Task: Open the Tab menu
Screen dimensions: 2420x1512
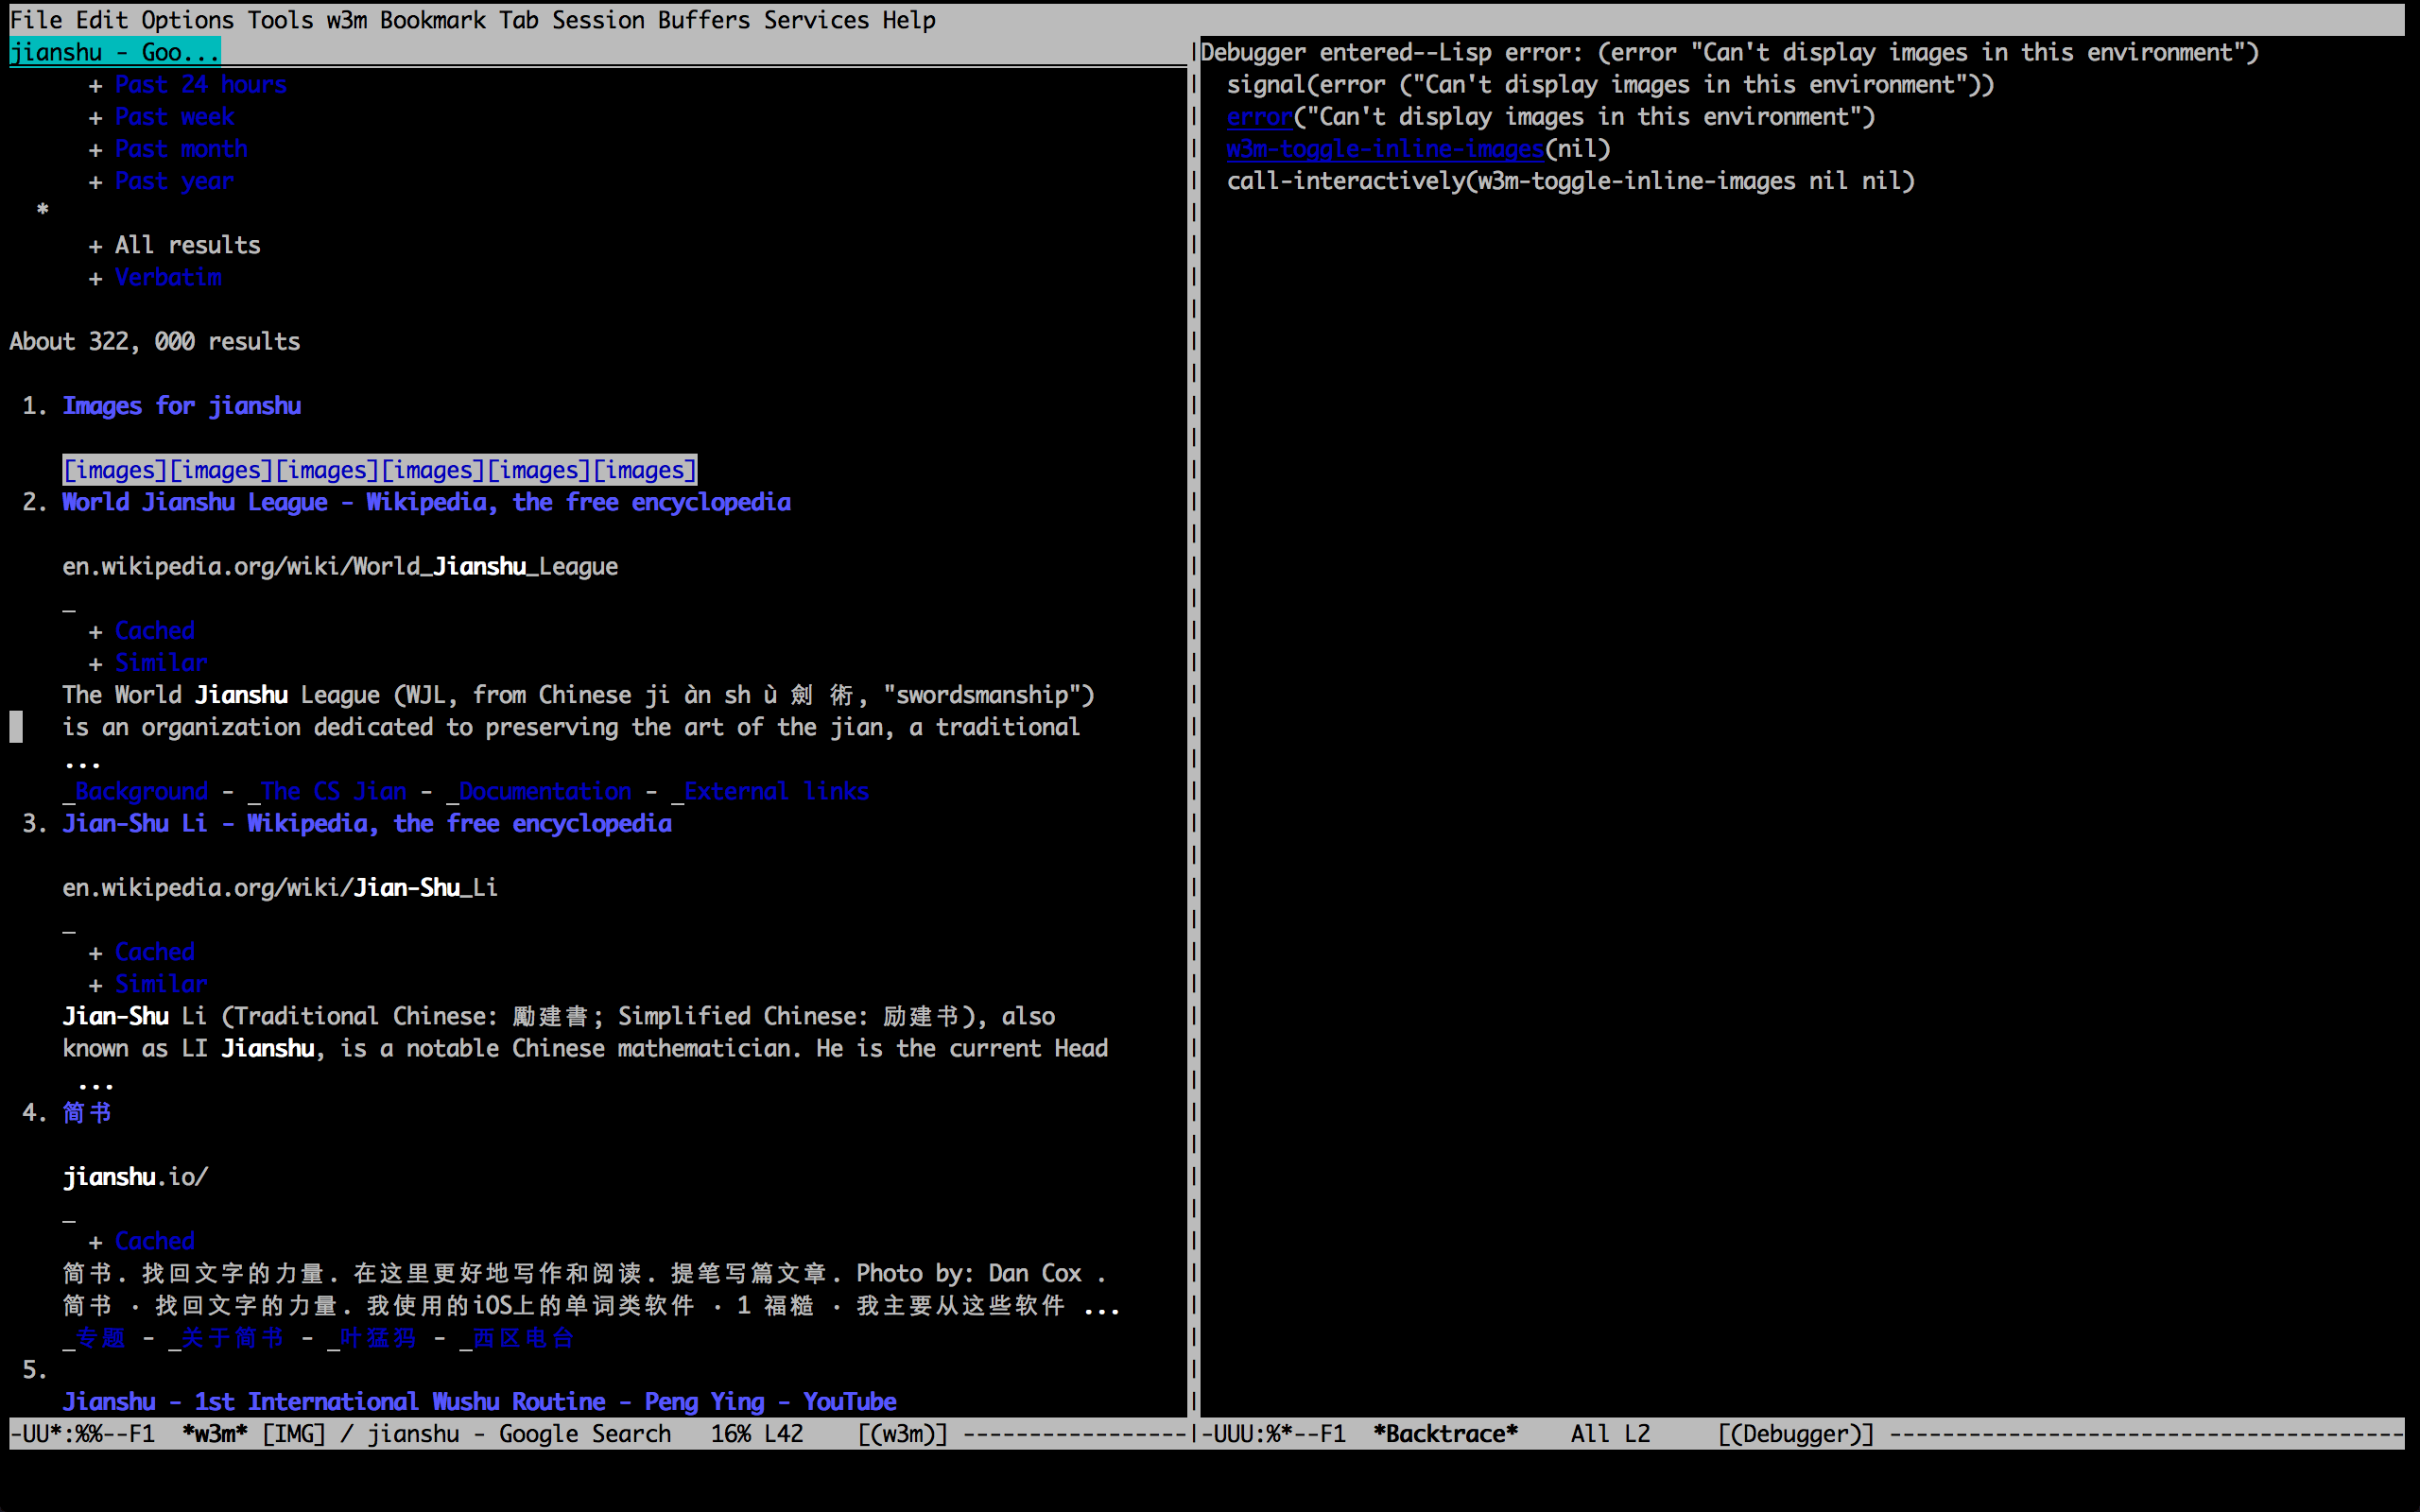Action: 518,20
